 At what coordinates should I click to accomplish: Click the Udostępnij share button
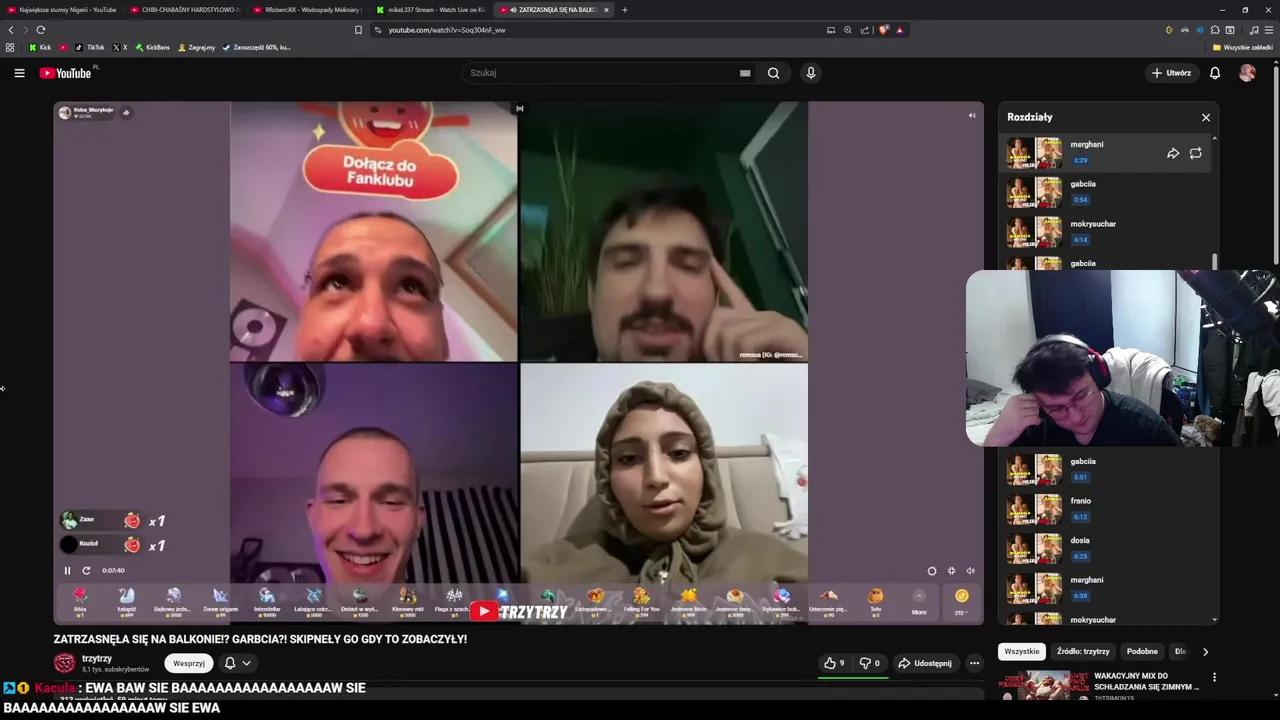(x=925, y=663)
